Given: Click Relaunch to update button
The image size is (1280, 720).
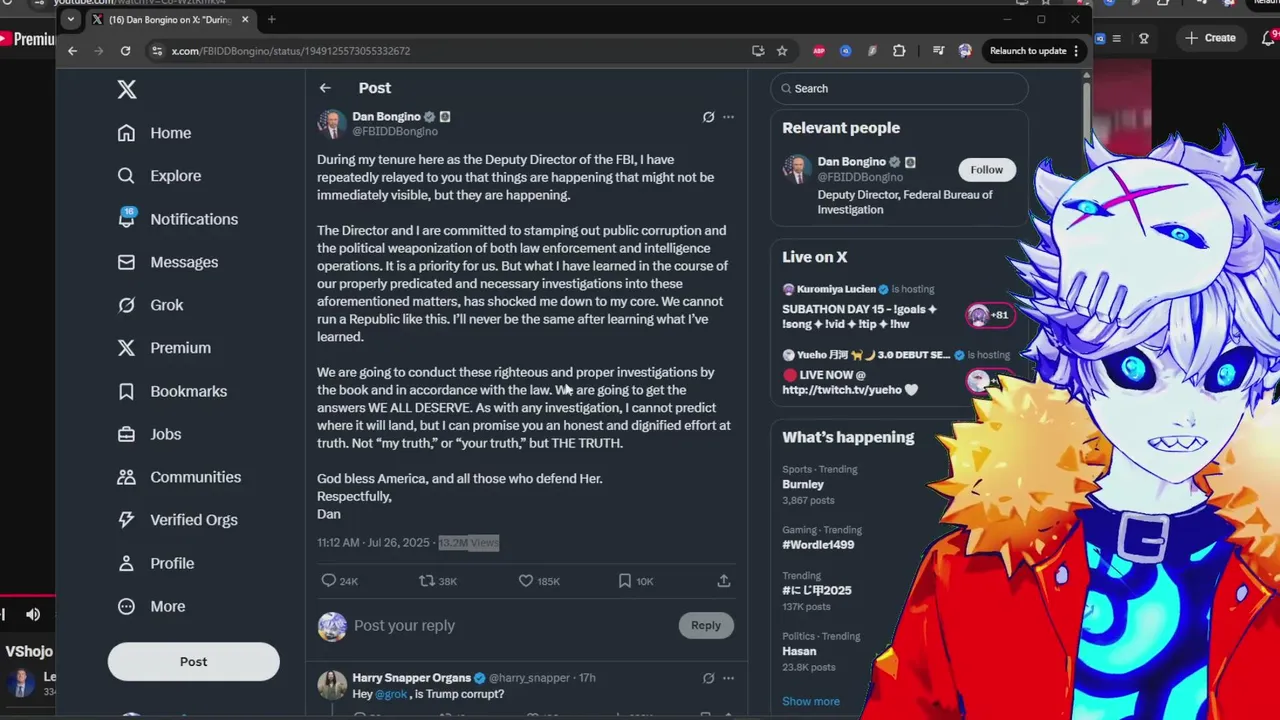Looking at the screenshot, I should click(1034, 51).
